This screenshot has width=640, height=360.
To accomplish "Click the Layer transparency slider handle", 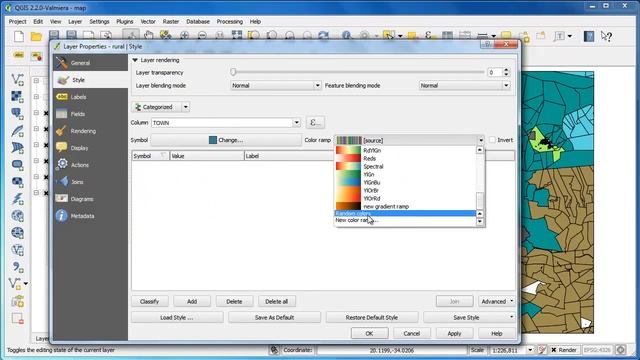I will point(233,72).
